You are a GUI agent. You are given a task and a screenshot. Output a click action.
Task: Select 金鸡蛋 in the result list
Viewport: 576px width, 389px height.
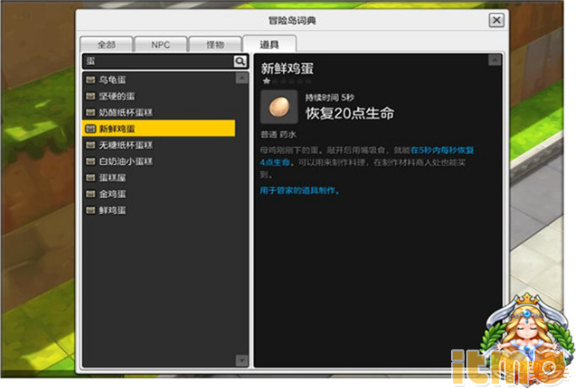159,194
